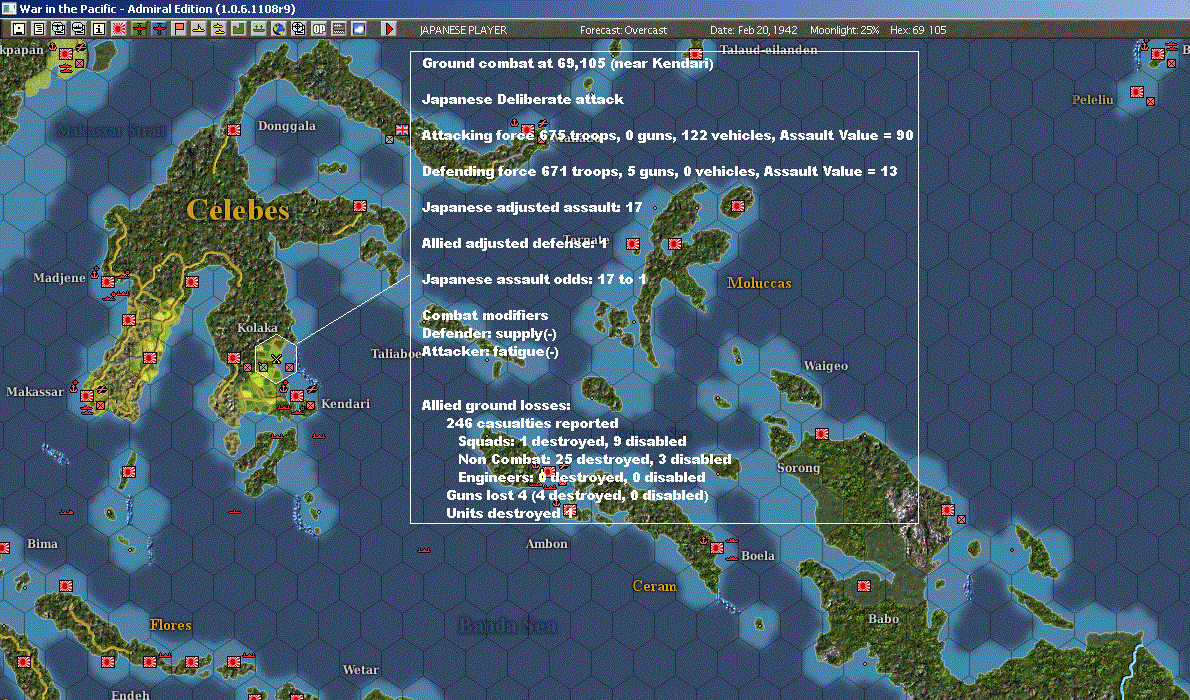Viewport: 1190px width, 700px height.
Task: Click 'Japanese adjusted assault: 17' line
Action: pos(532,207)
